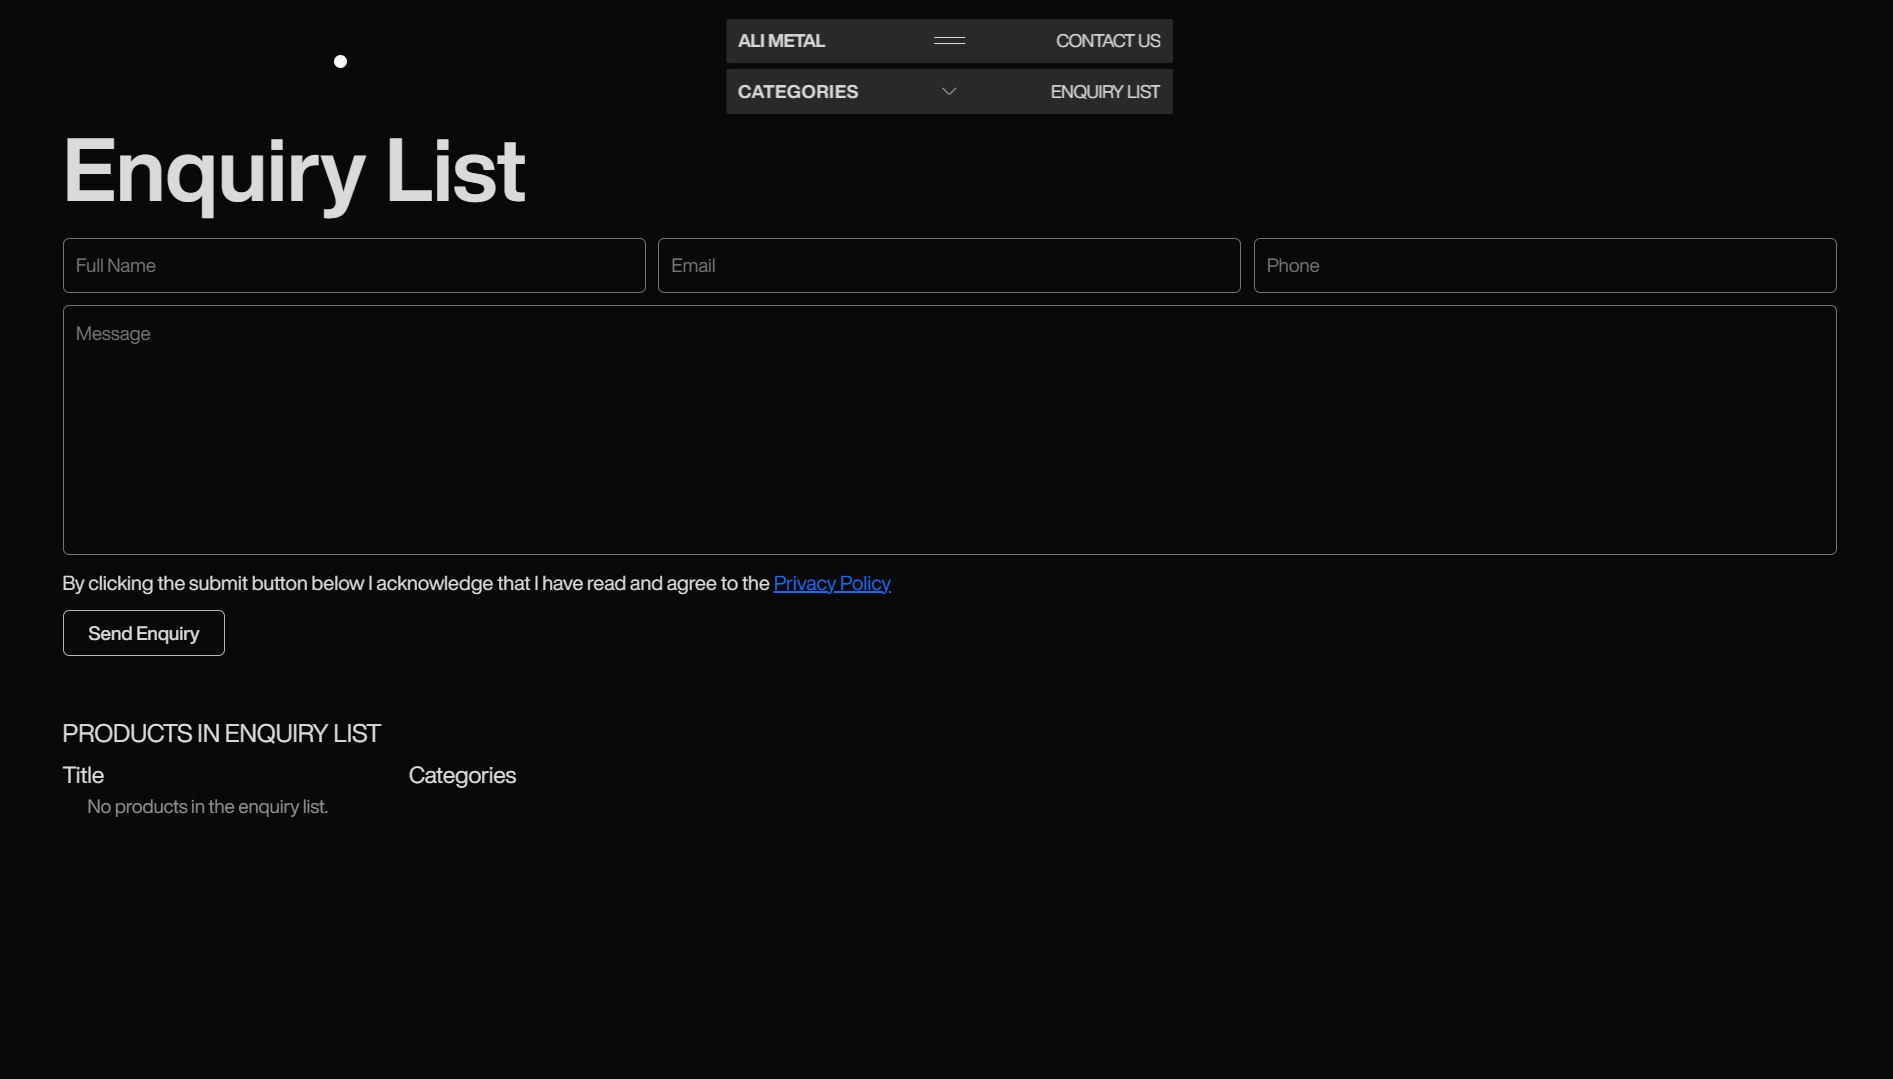The image size is (1893, 1079).
Task: Click the Message placeholder text
Action: (113, 334)
